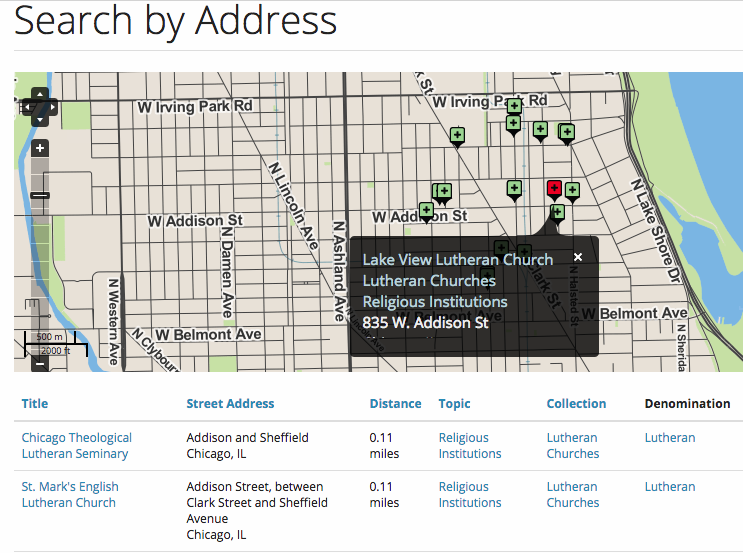
Task: Click the Addison Street, between Clark Street address
Action: 257,510
